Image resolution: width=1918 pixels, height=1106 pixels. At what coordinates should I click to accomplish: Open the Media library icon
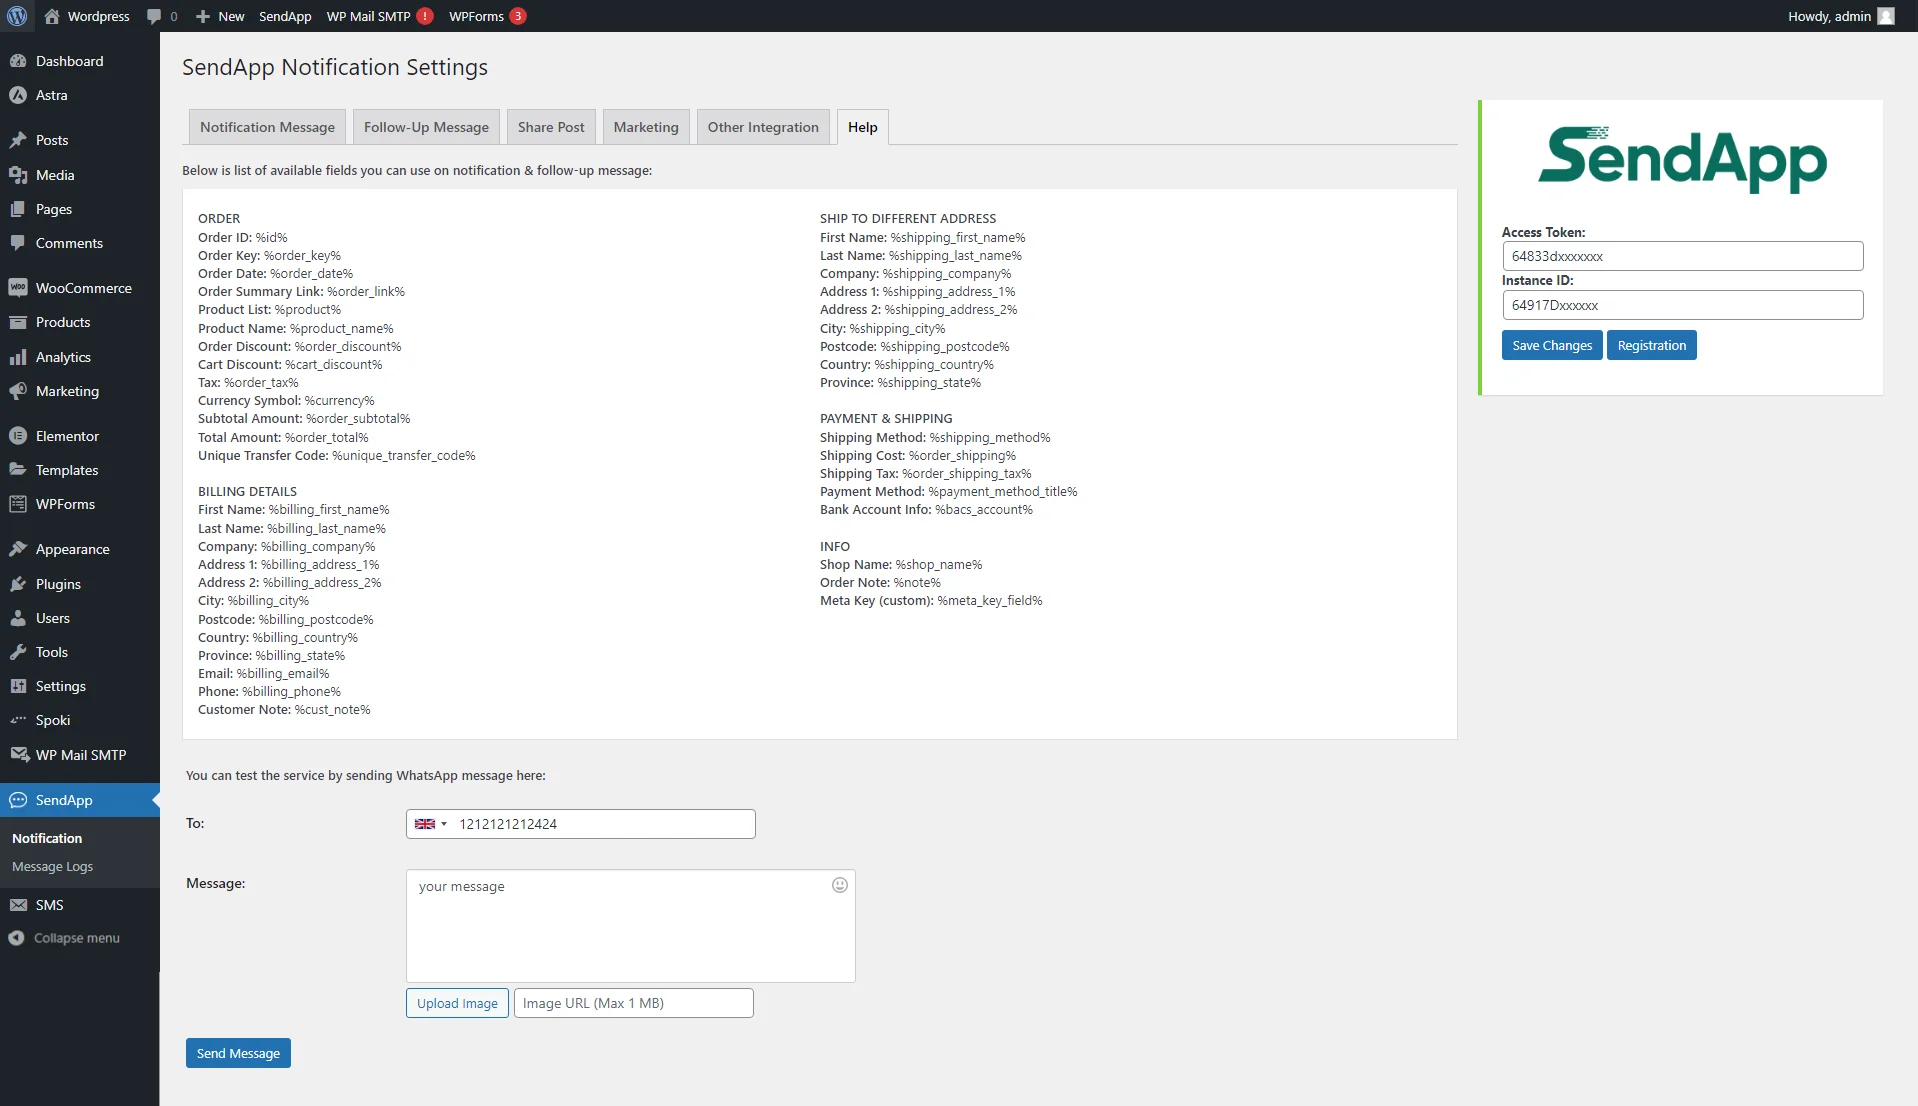click(x=18, y=175)
